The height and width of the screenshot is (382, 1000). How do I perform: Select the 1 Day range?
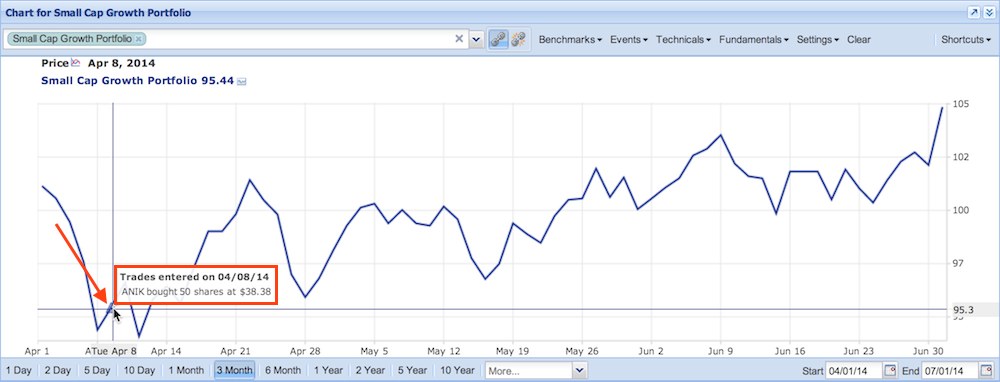(x=18, y=370)
